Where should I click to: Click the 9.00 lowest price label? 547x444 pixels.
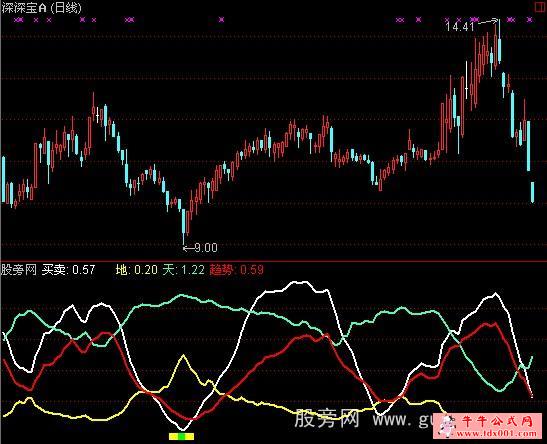click(206, 248)
